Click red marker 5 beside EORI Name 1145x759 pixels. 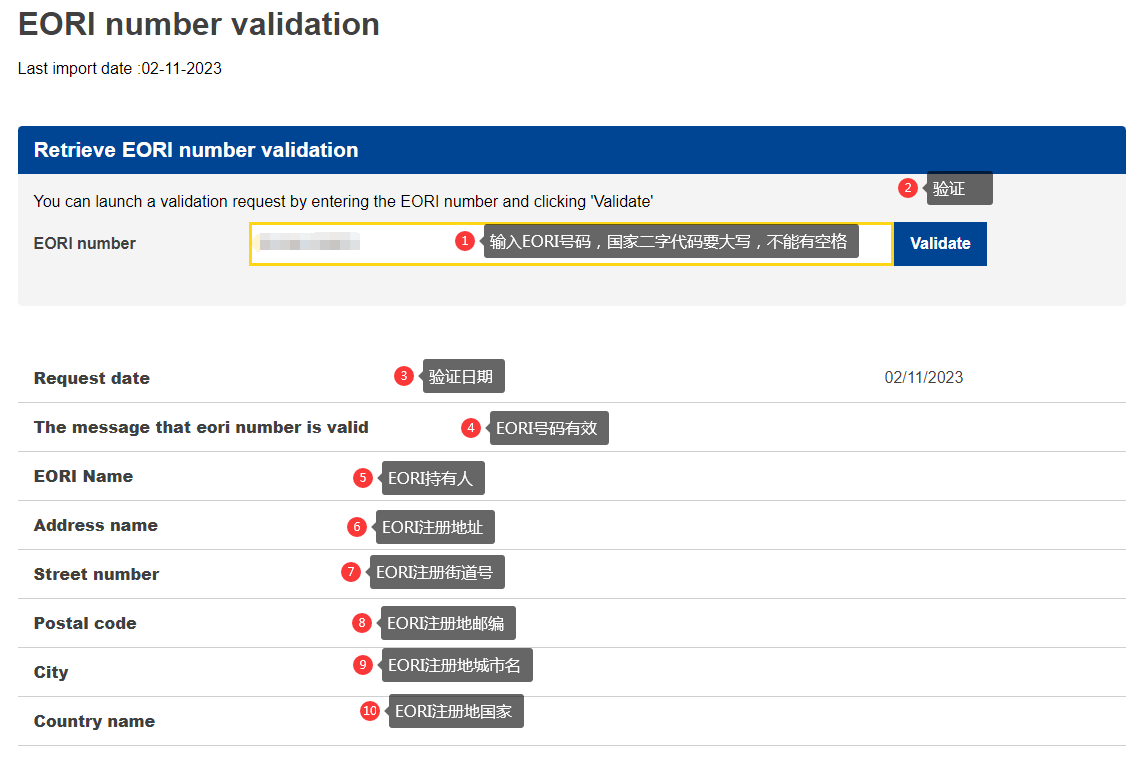[363, 478]
